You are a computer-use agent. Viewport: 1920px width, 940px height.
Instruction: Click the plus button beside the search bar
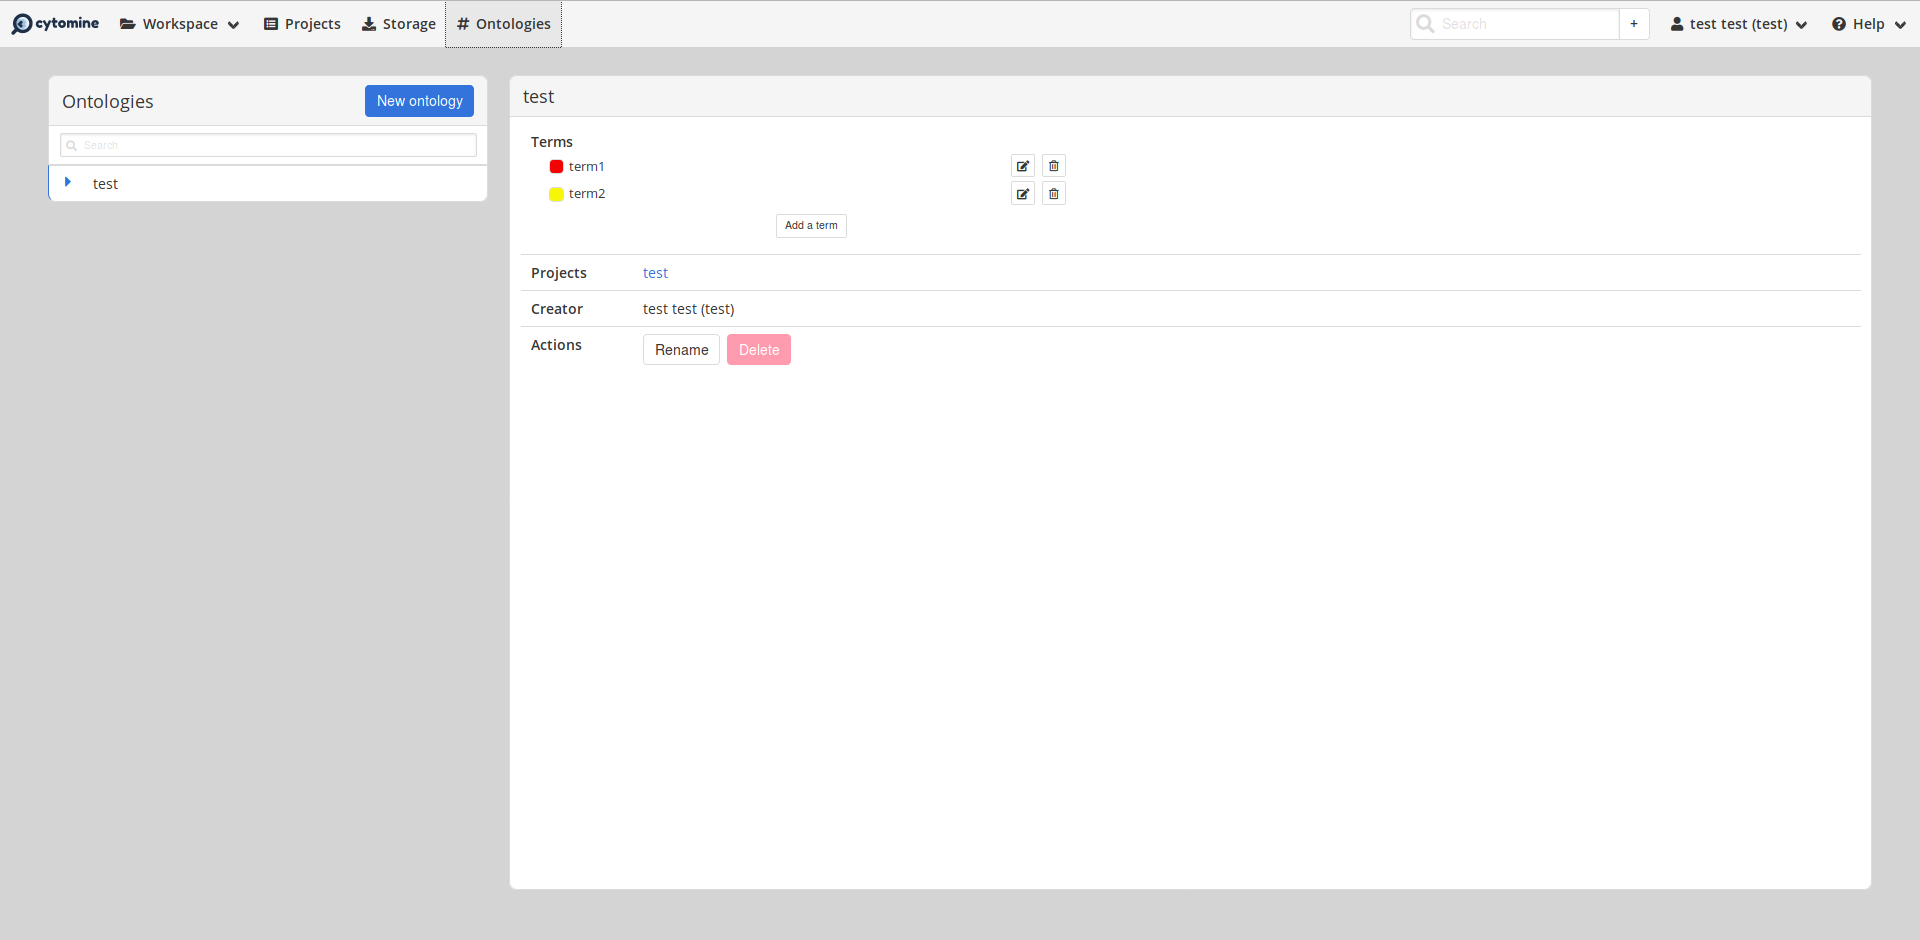(x=1633, y=23)
